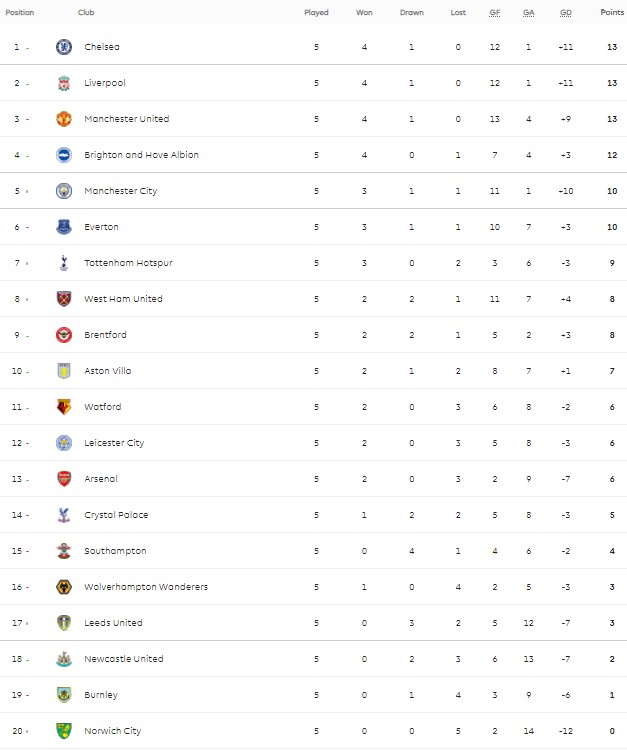Sort table by GD column header
Viewport: 627px width, 751px height.
click(566, 13)
